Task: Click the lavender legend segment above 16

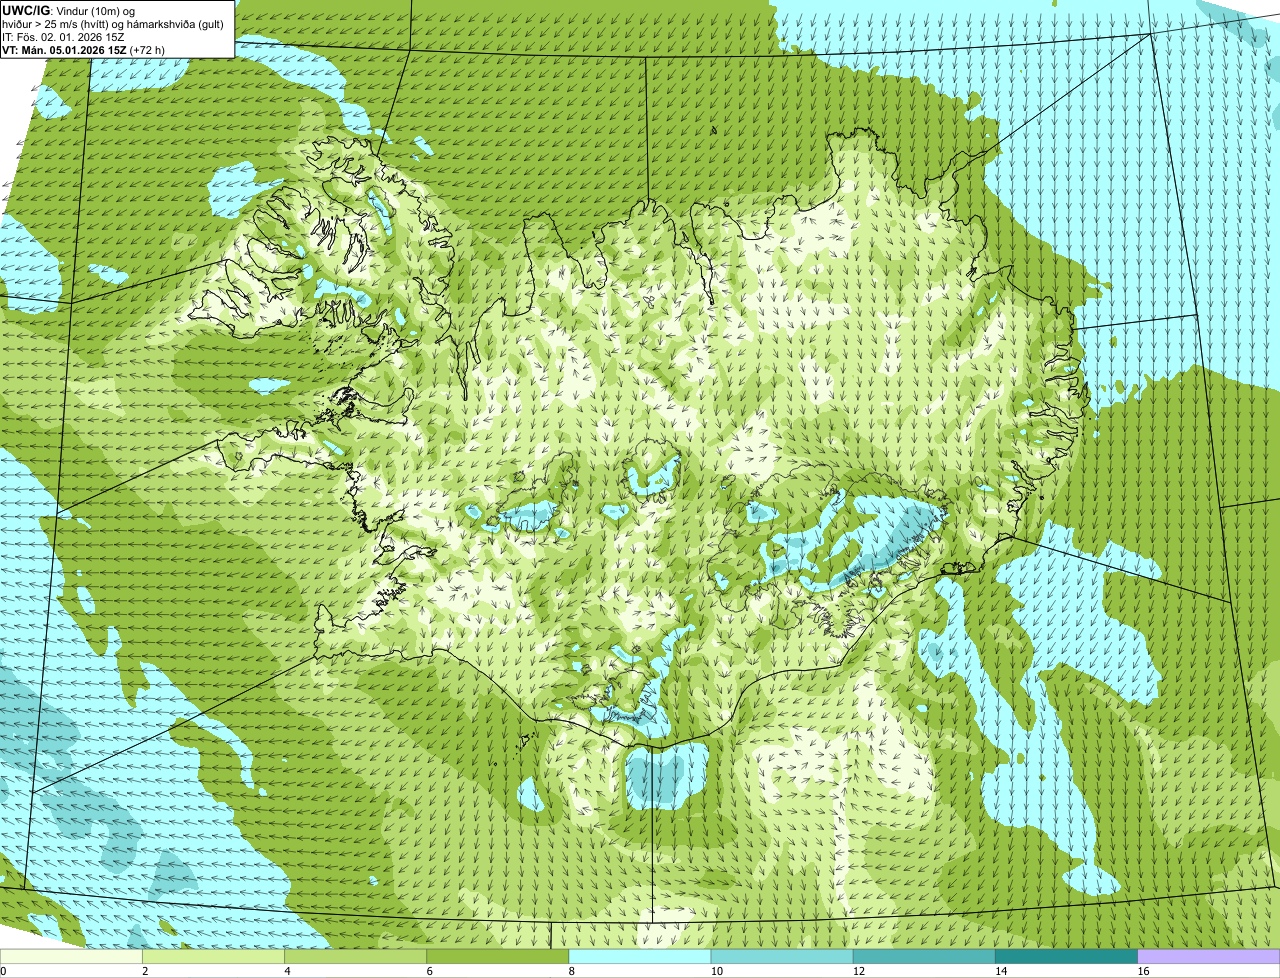Action: pyautogui.click(x=1209, y=957)
